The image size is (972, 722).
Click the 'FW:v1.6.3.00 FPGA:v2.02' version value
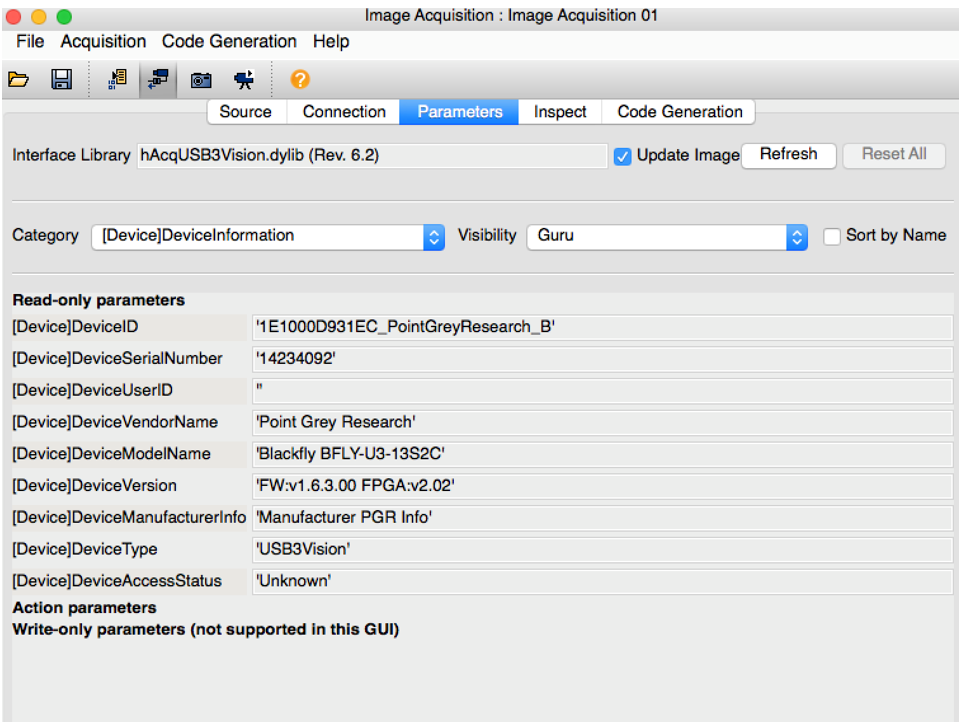(x=603, y=486)
